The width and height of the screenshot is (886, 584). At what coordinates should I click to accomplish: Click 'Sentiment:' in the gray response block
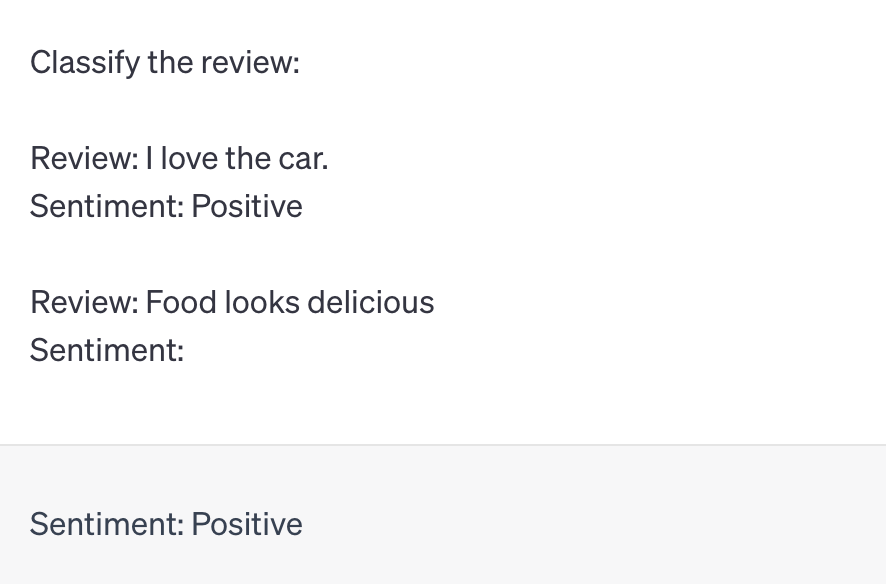[x=107, y=524]
